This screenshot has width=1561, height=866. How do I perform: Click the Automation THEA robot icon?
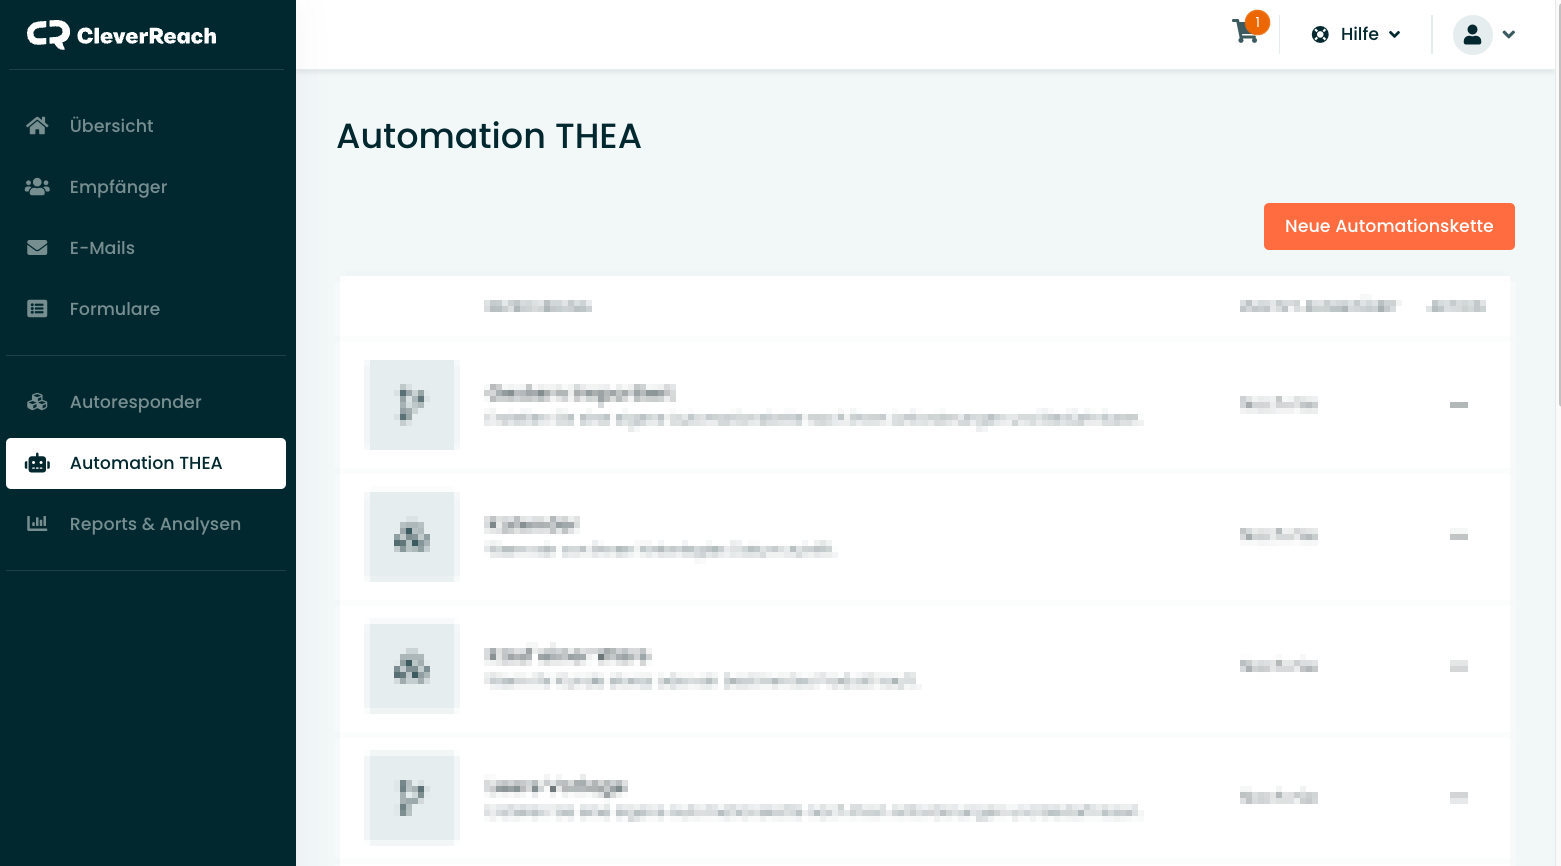coord(37,463)
